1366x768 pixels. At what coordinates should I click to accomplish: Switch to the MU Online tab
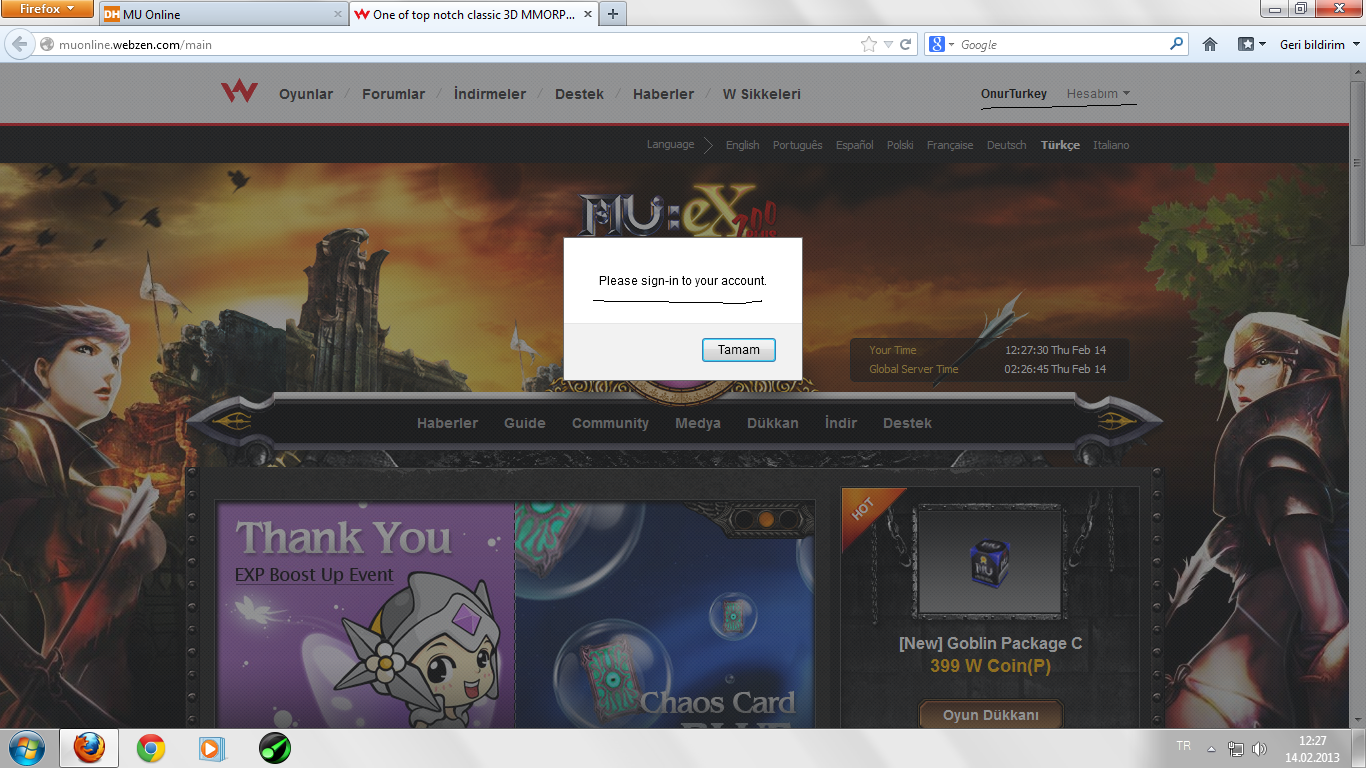tap(222, 15)
